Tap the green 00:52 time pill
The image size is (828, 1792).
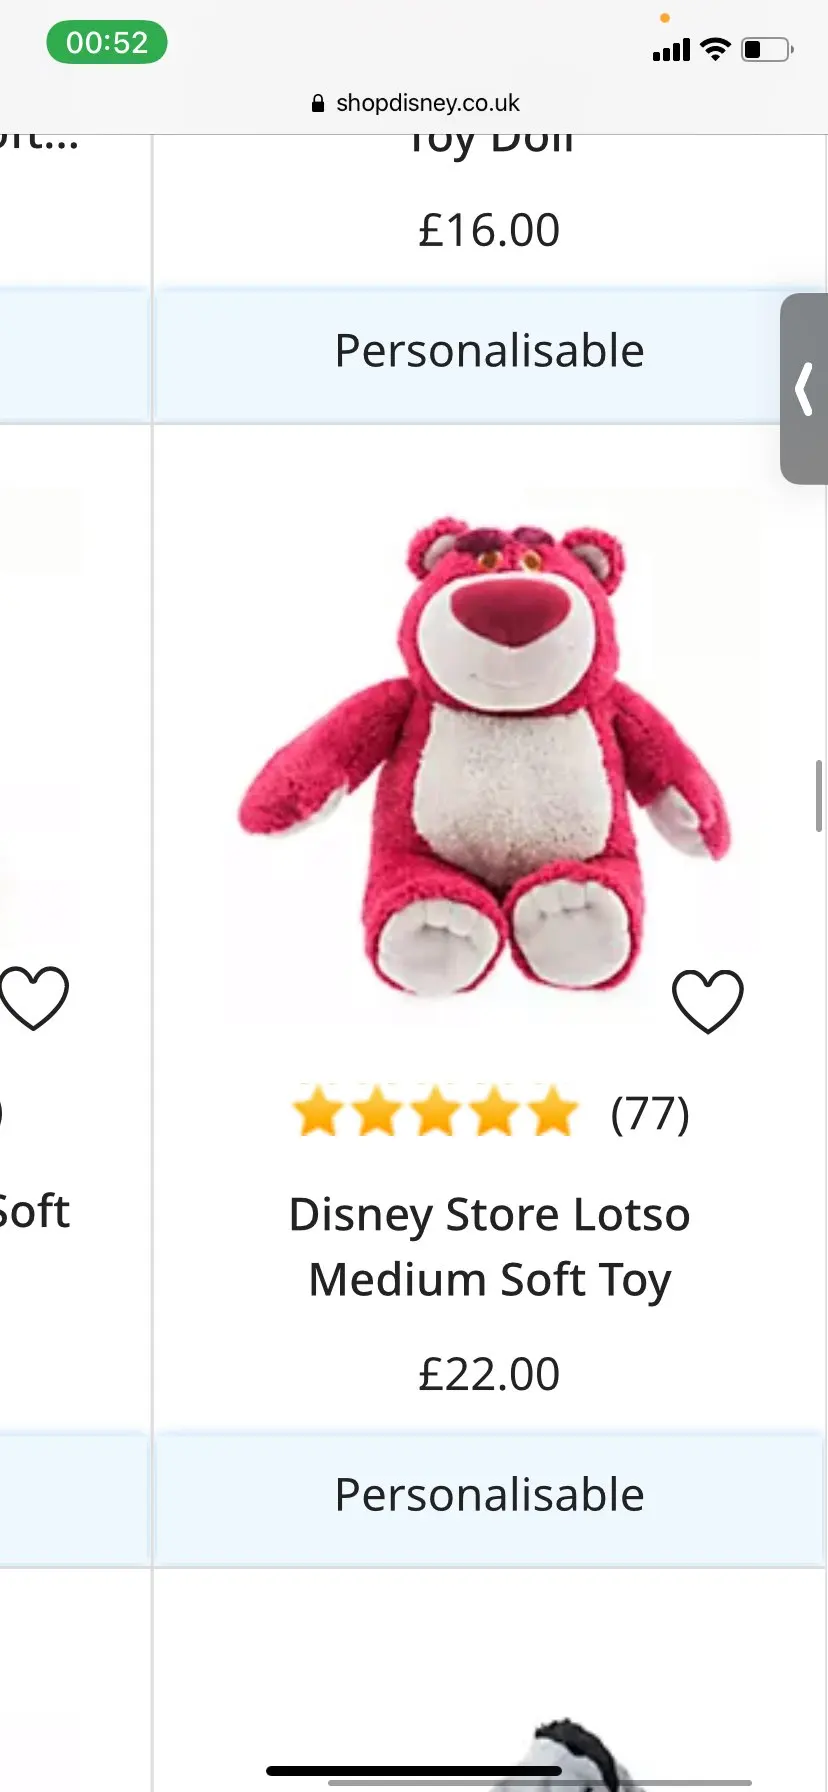point(107,43)
